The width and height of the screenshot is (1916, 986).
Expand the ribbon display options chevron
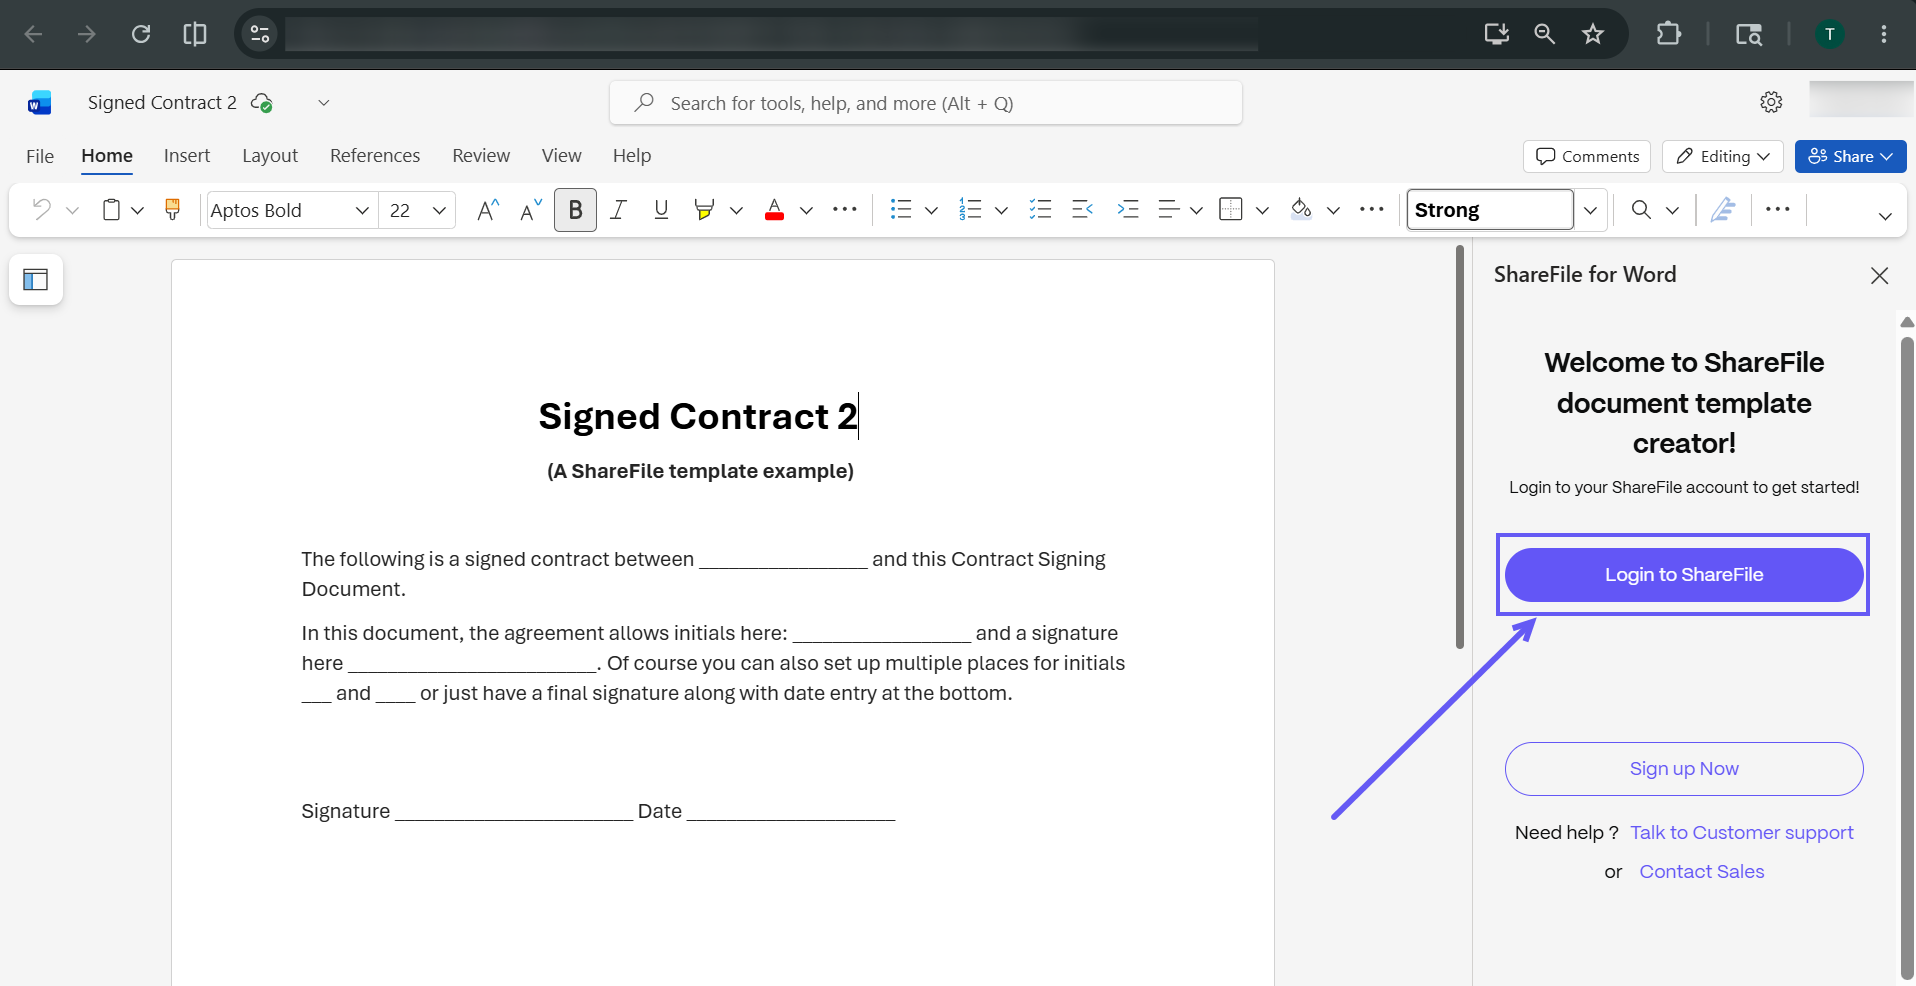click(x=1885, y=216)
